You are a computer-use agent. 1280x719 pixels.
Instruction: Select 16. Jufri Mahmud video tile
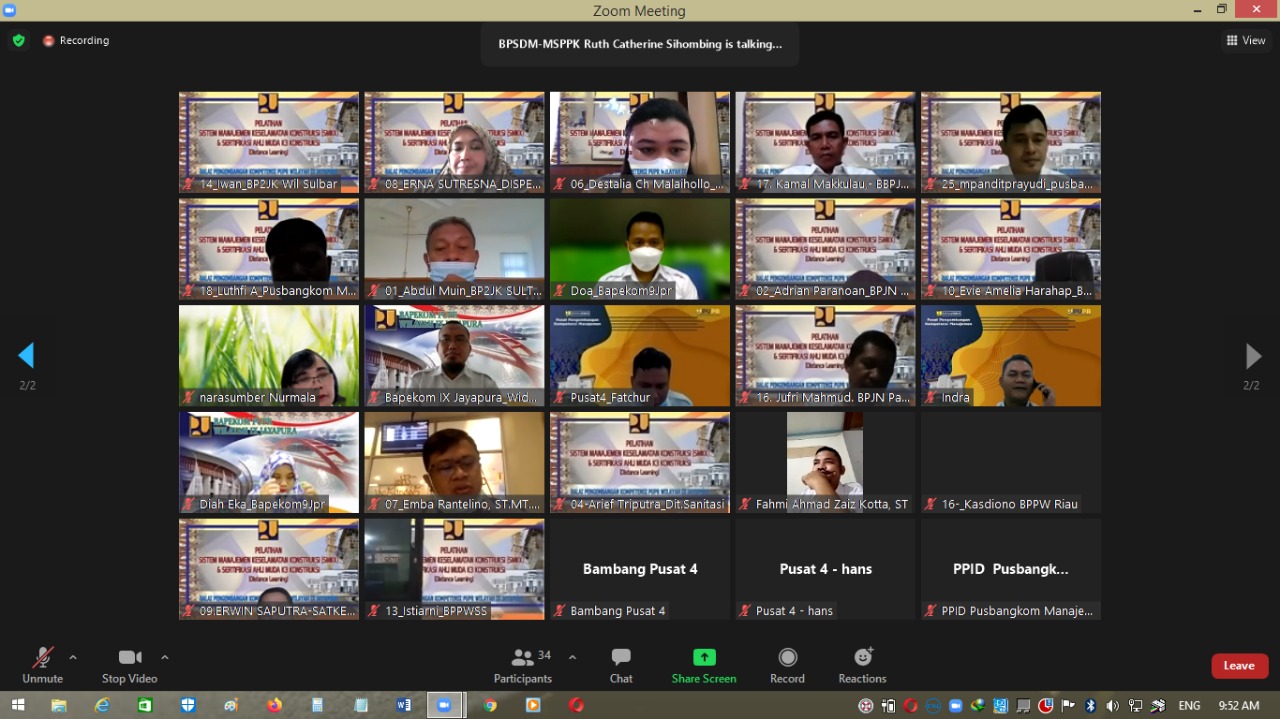[825, 356]
